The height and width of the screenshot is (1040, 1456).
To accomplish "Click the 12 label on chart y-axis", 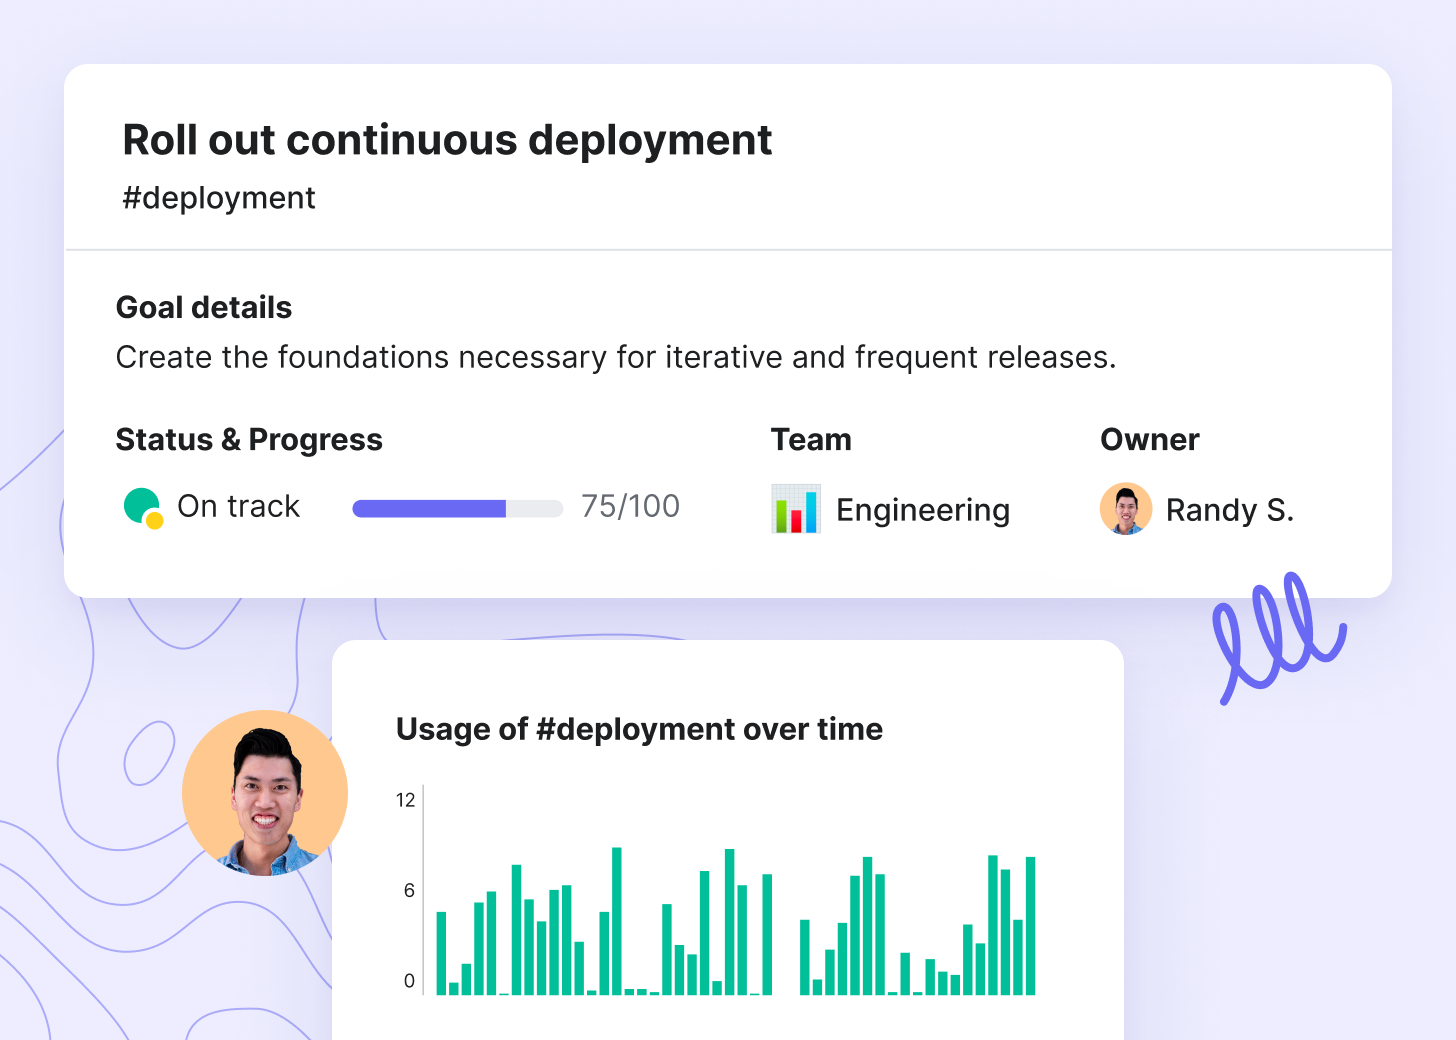I will coord(405,800).
